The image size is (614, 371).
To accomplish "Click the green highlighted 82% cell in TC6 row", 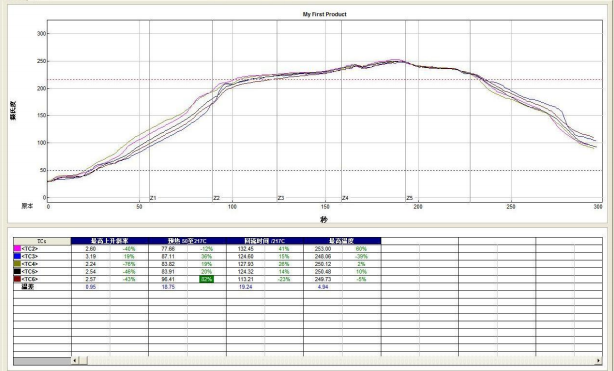I will 206,279.
